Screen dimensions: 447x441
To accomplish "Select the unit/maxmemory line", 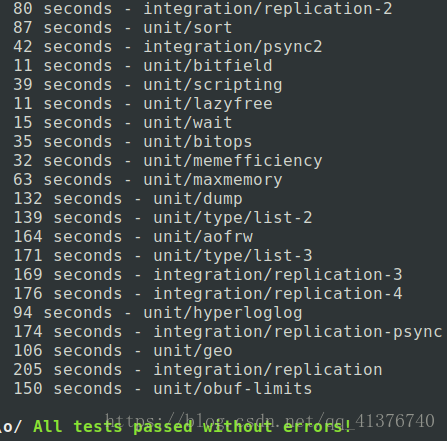I will click(x=148, y=180).
